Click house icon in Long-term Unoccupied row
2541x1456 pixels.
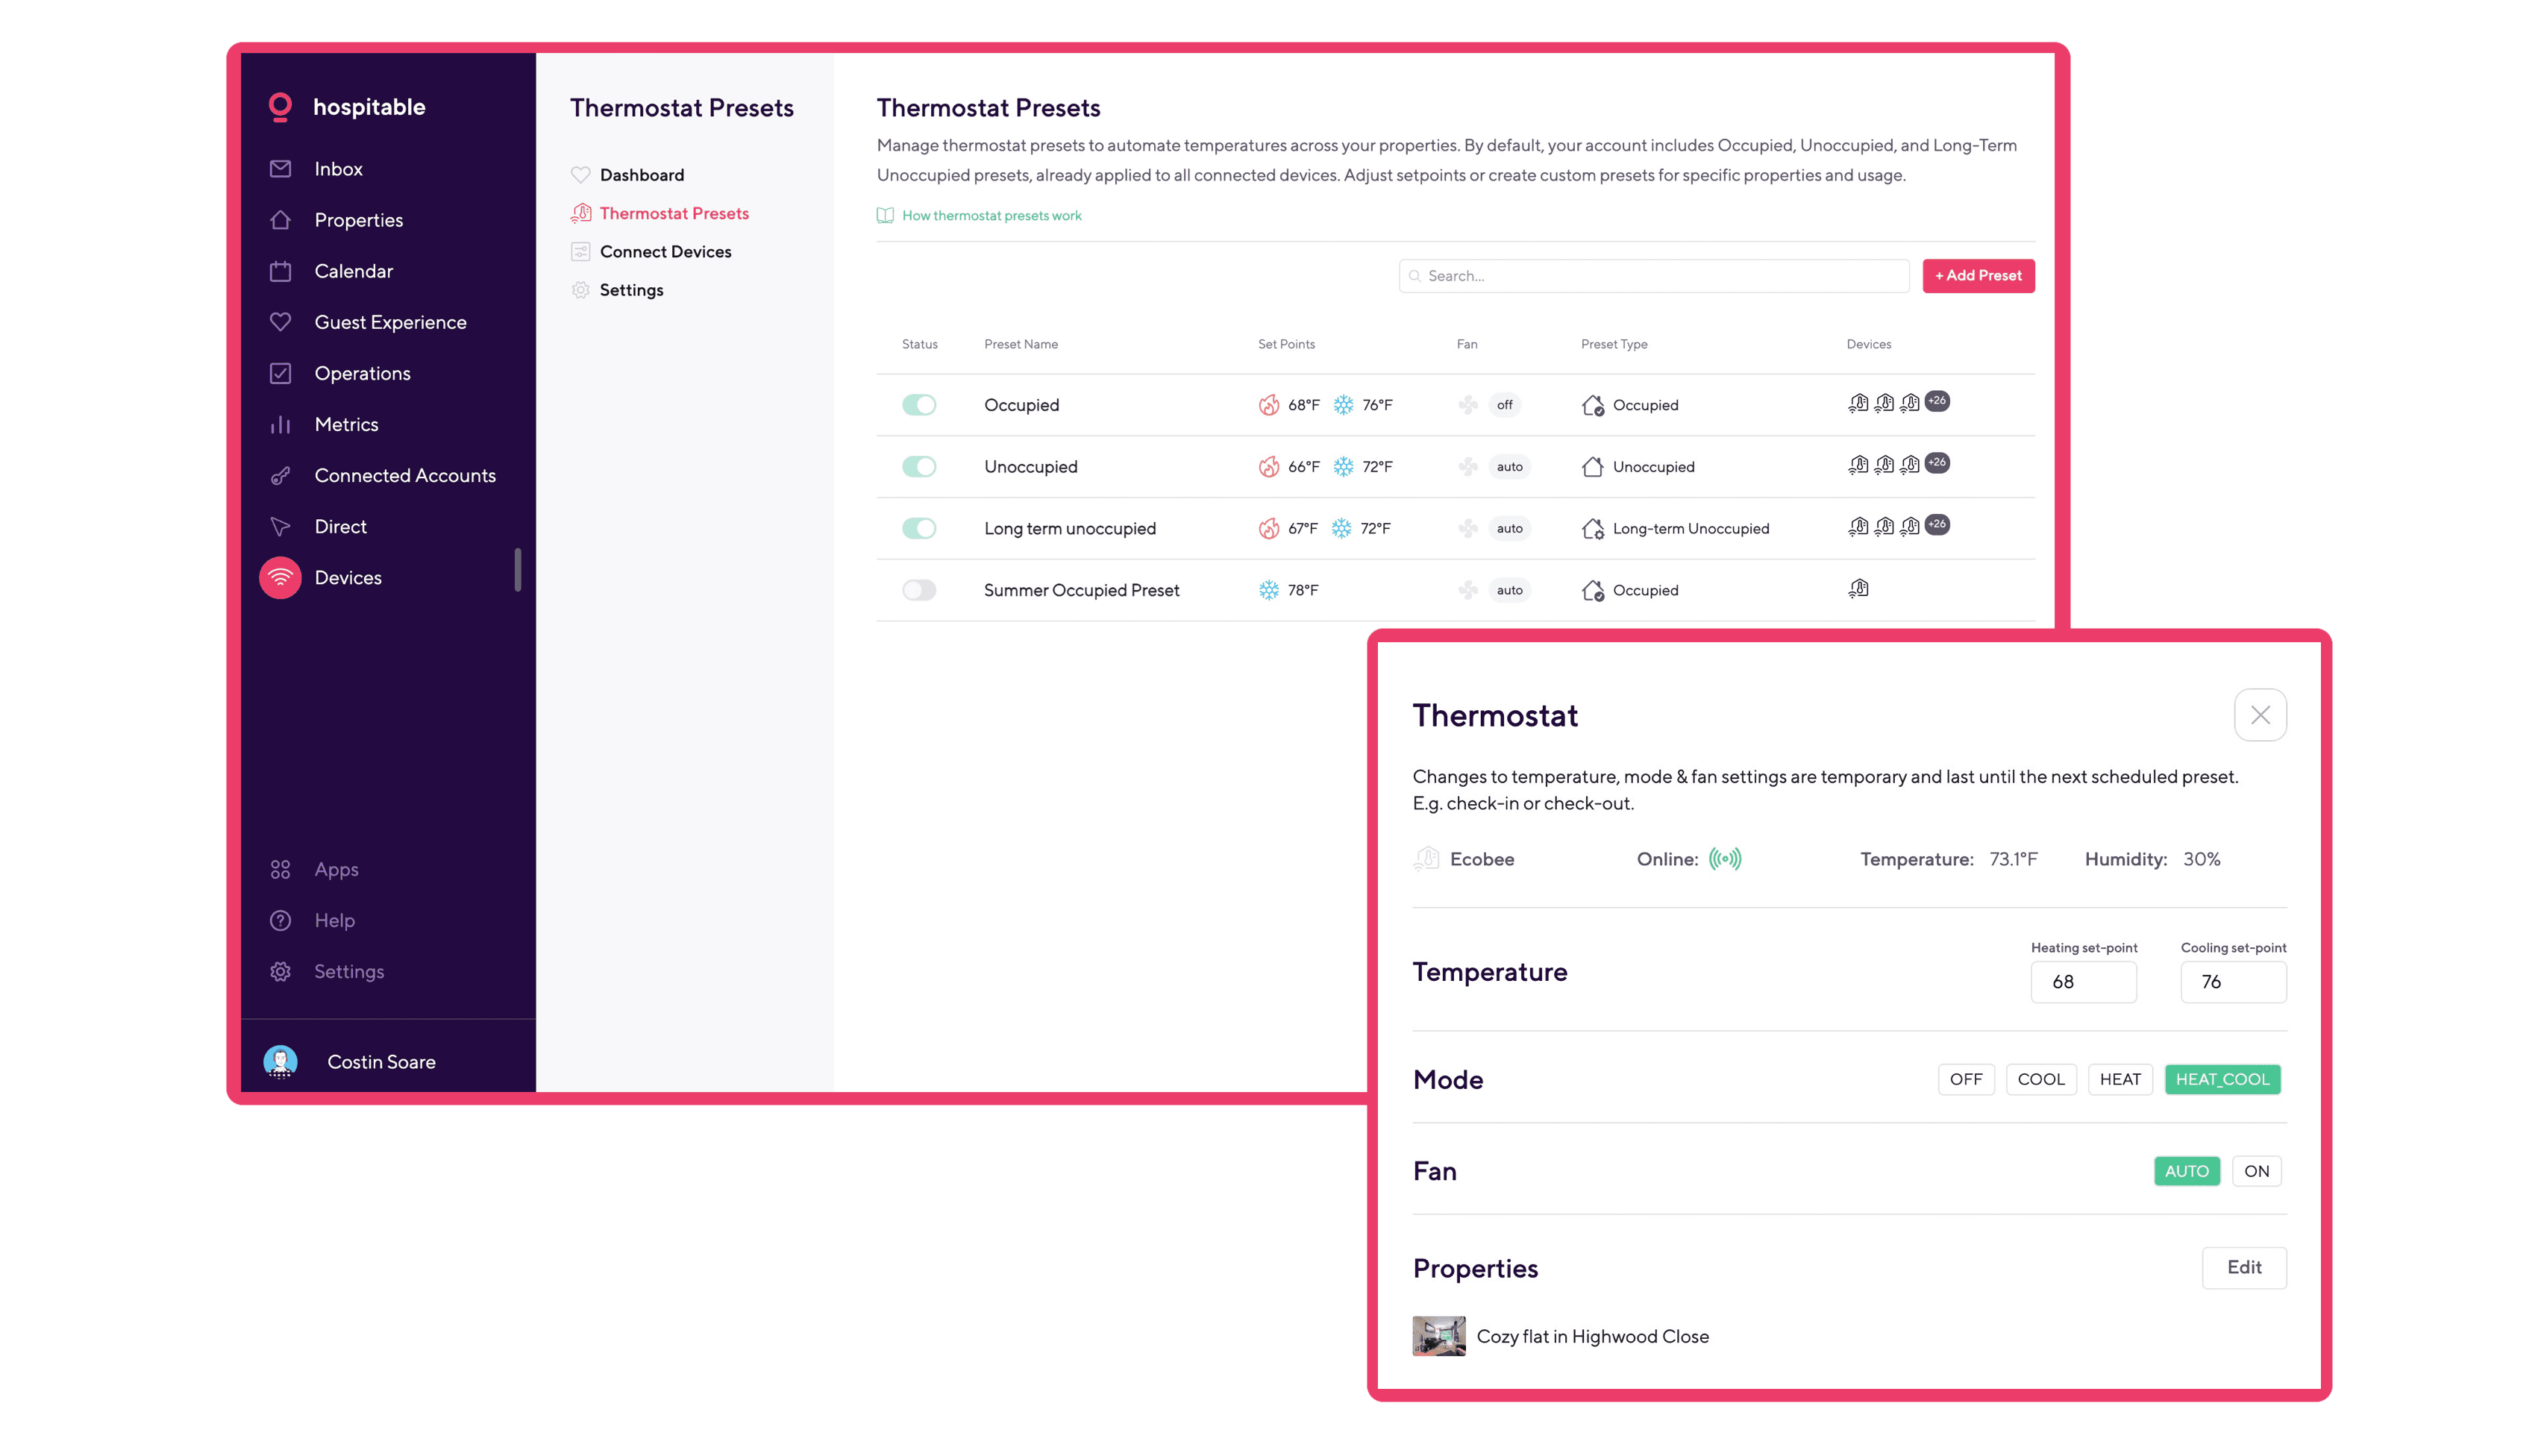point(1592,528)
